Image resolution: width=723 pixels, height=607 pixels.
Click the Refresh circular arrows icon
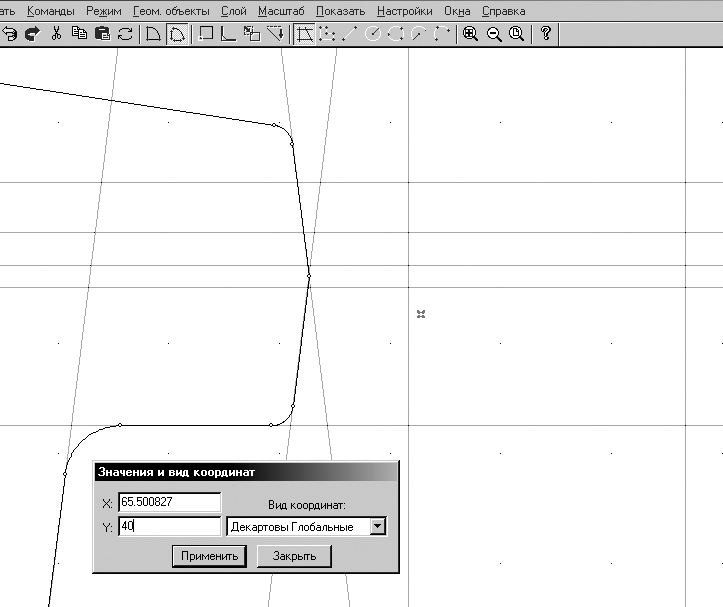coord(125,34)
